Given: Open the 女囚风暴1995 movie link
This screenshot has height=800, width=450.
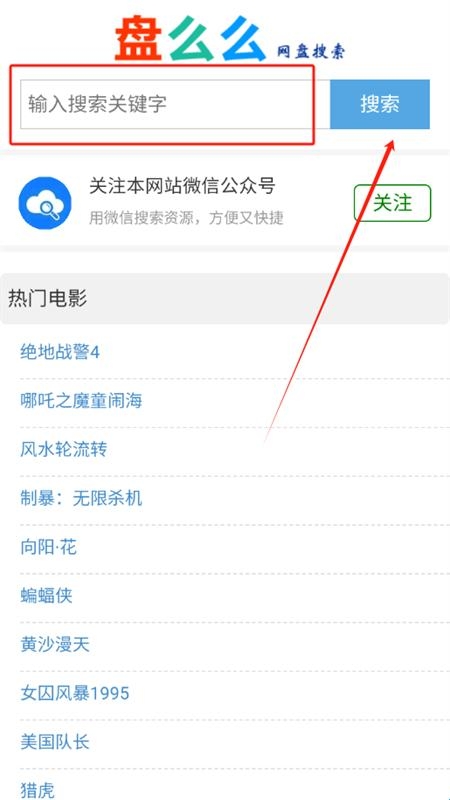Looking at the screenshot, I should tap(75, 693).
